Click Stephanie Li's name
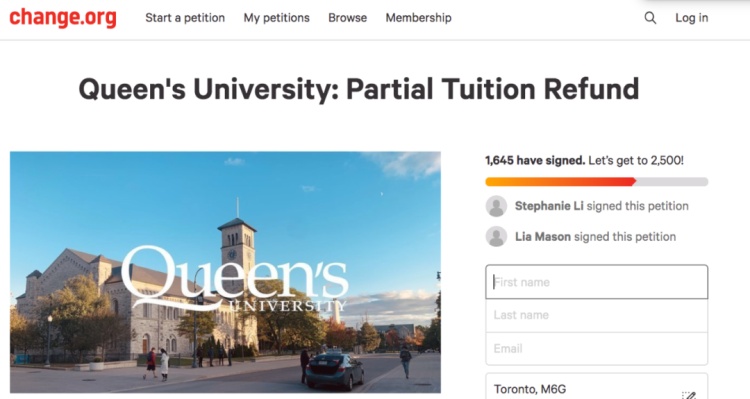This screenshot has height=399, width=750. click(549, 206)
